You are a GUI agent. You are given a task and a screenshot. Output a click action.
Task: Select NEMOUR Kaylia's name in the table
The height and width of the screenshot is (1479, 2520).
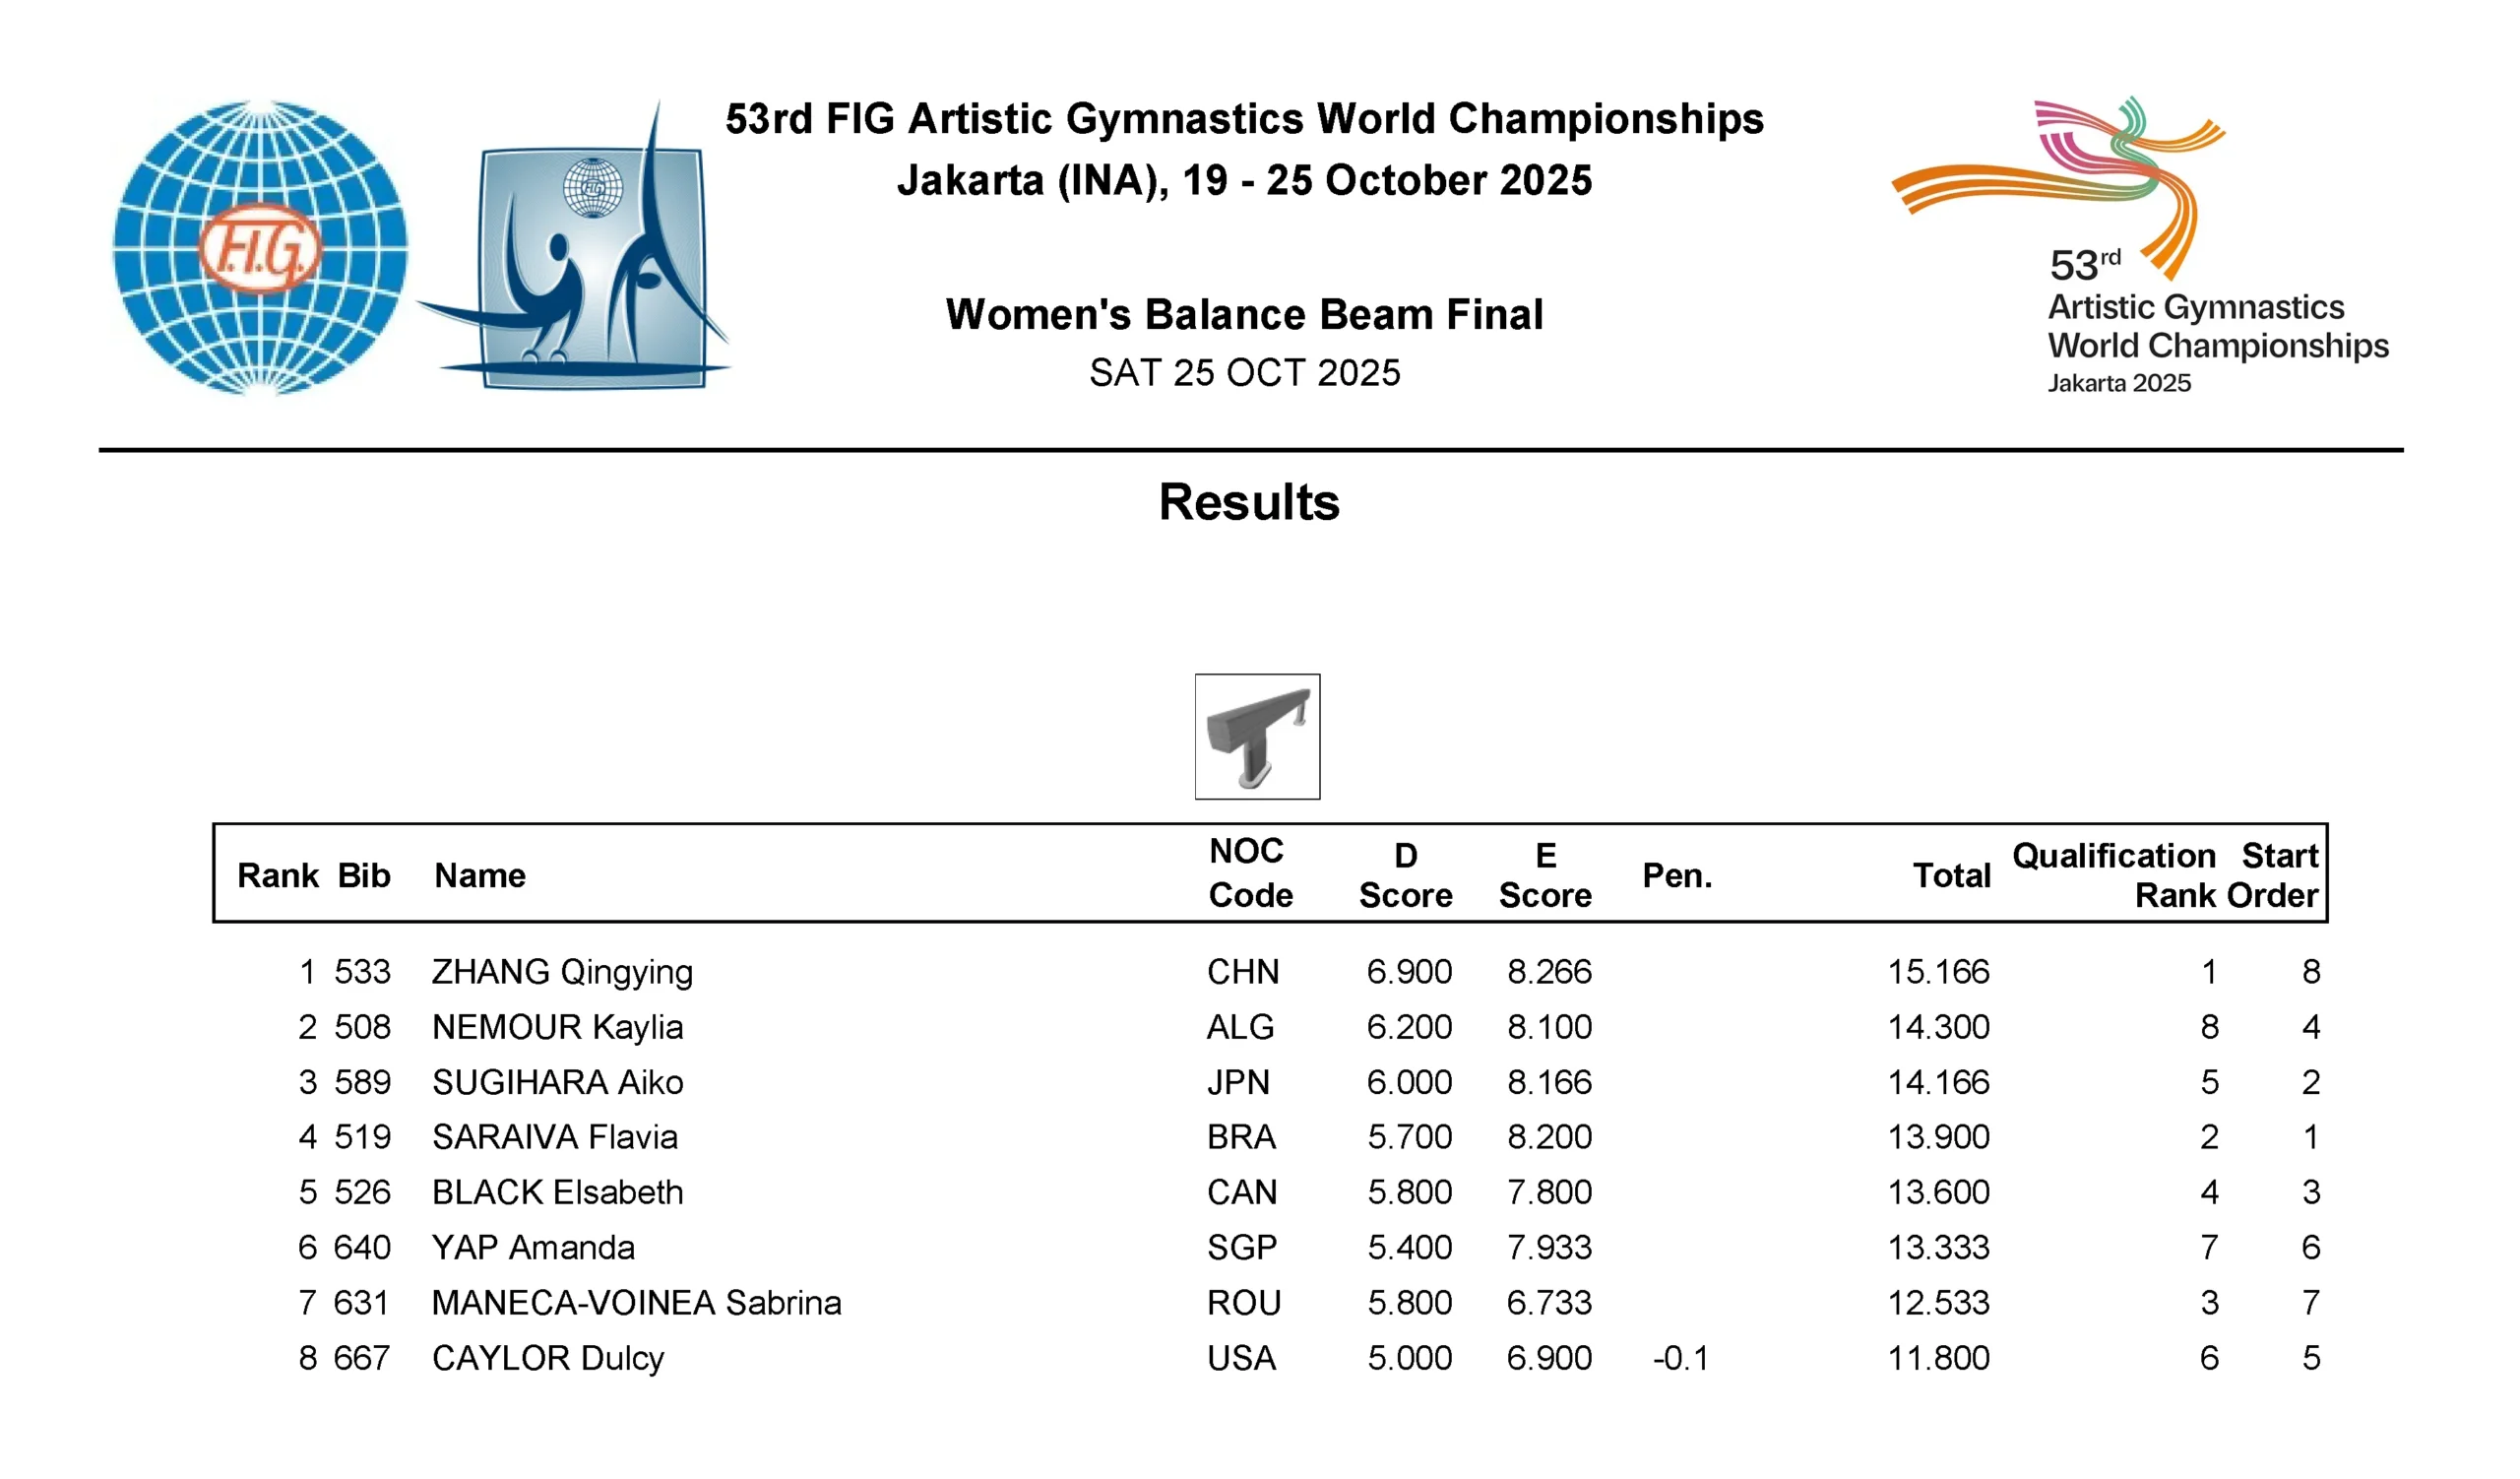(557, 1026)
